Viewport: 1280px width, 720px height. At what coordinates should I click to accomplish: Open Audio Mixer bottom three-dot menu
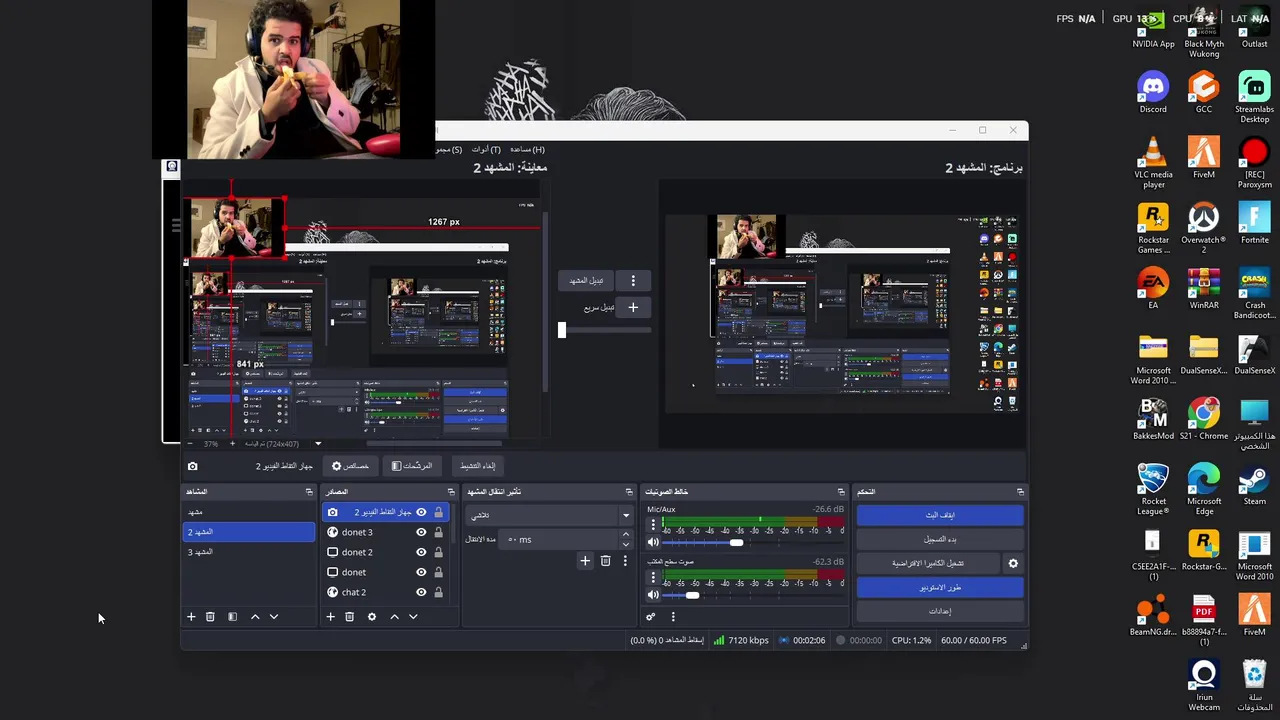click(673, 617)
